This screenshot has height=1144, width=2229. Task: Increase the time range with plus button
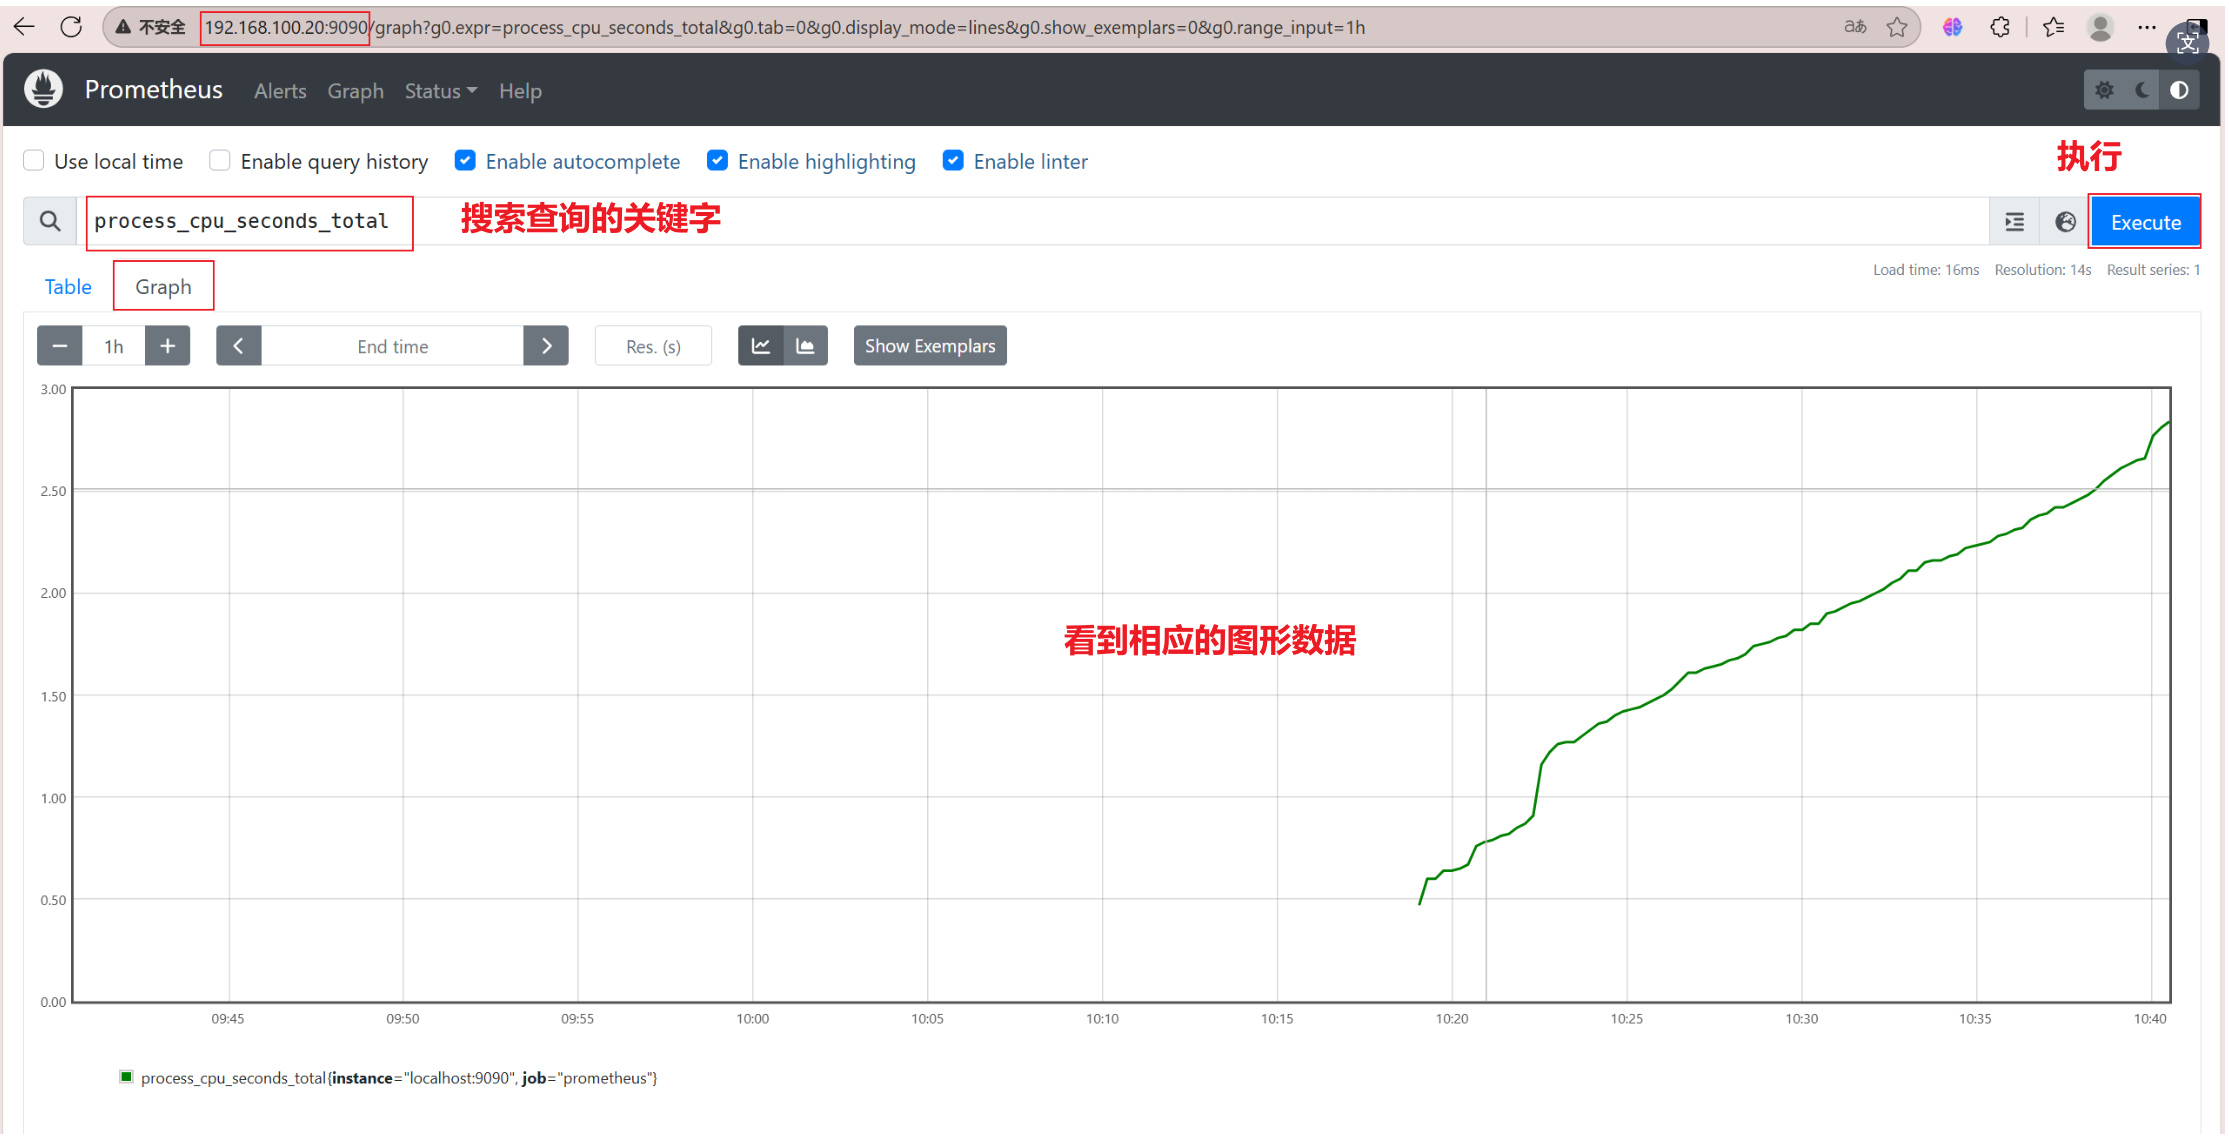[167, 346]
